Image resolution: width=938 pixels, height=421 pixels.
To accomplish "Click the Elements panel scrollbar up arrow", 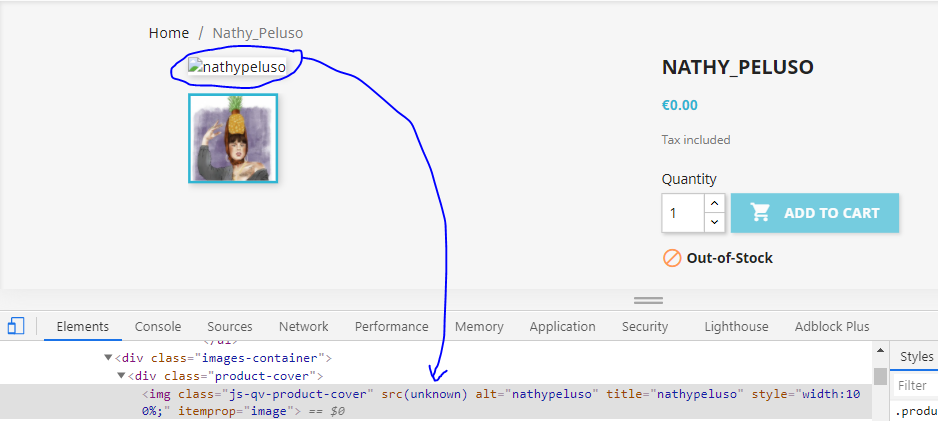I will 880,350.
